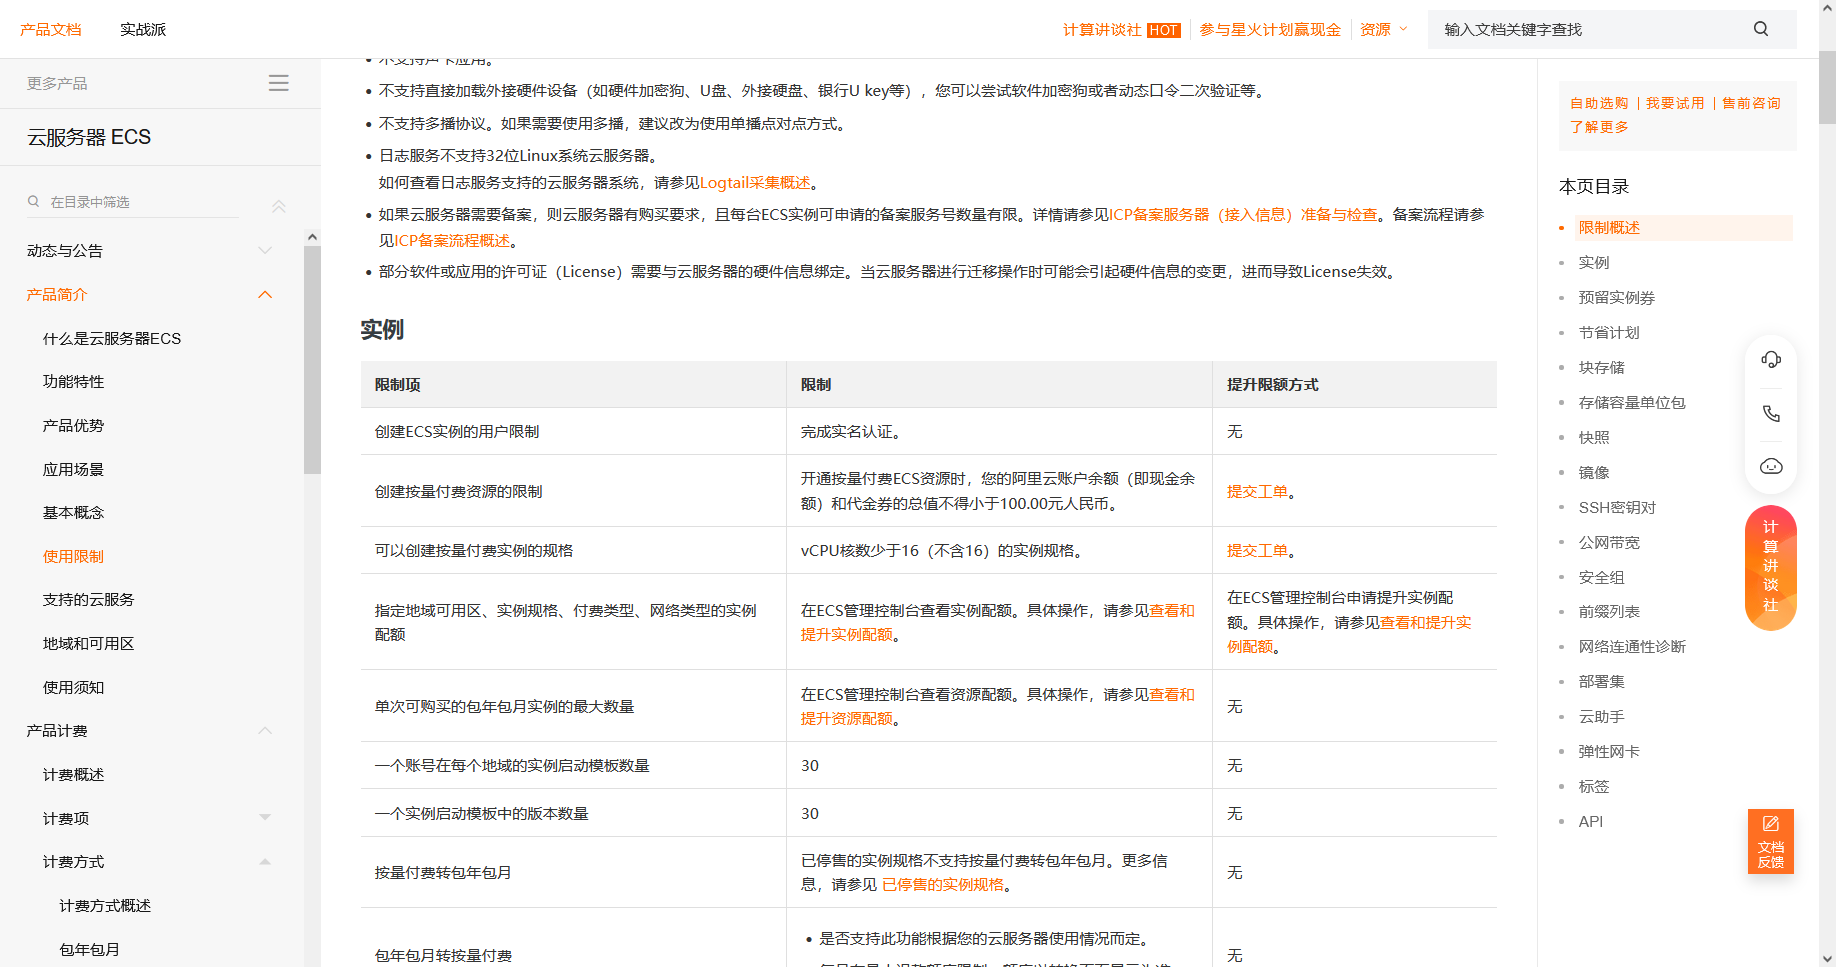The width and height of the screenshot is (1836, 967).
Task: Click 我要试用 link
Action: 1675,103
